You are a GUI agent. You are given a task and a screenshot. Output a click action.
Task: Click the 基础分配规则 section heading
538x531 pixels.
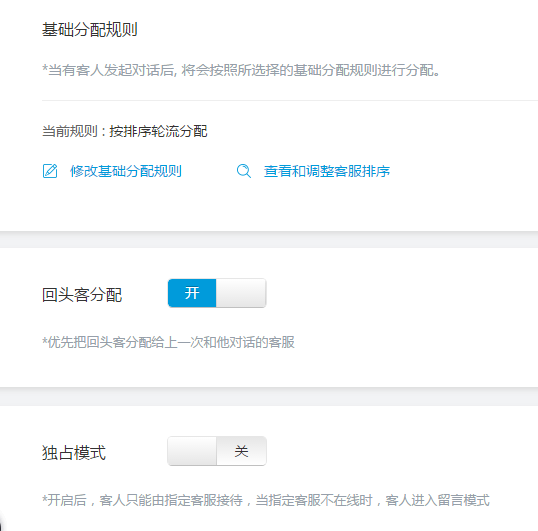click(90, 29)
